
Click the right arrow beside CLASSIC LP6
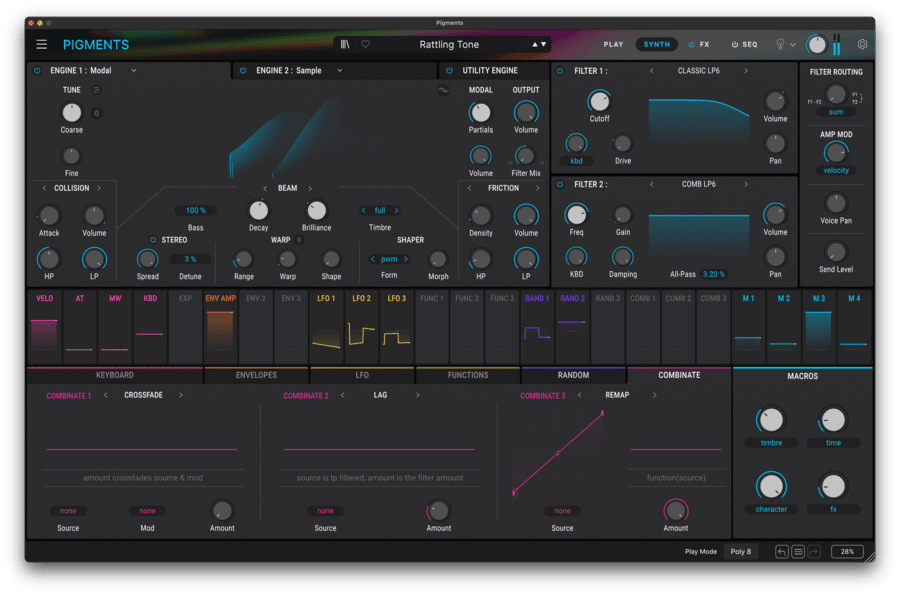(x=746, y=71)
